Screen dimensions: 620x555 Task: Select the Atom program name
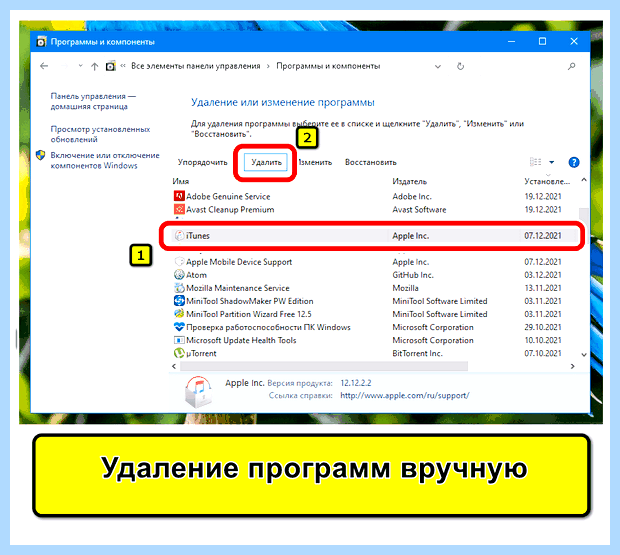196,275
